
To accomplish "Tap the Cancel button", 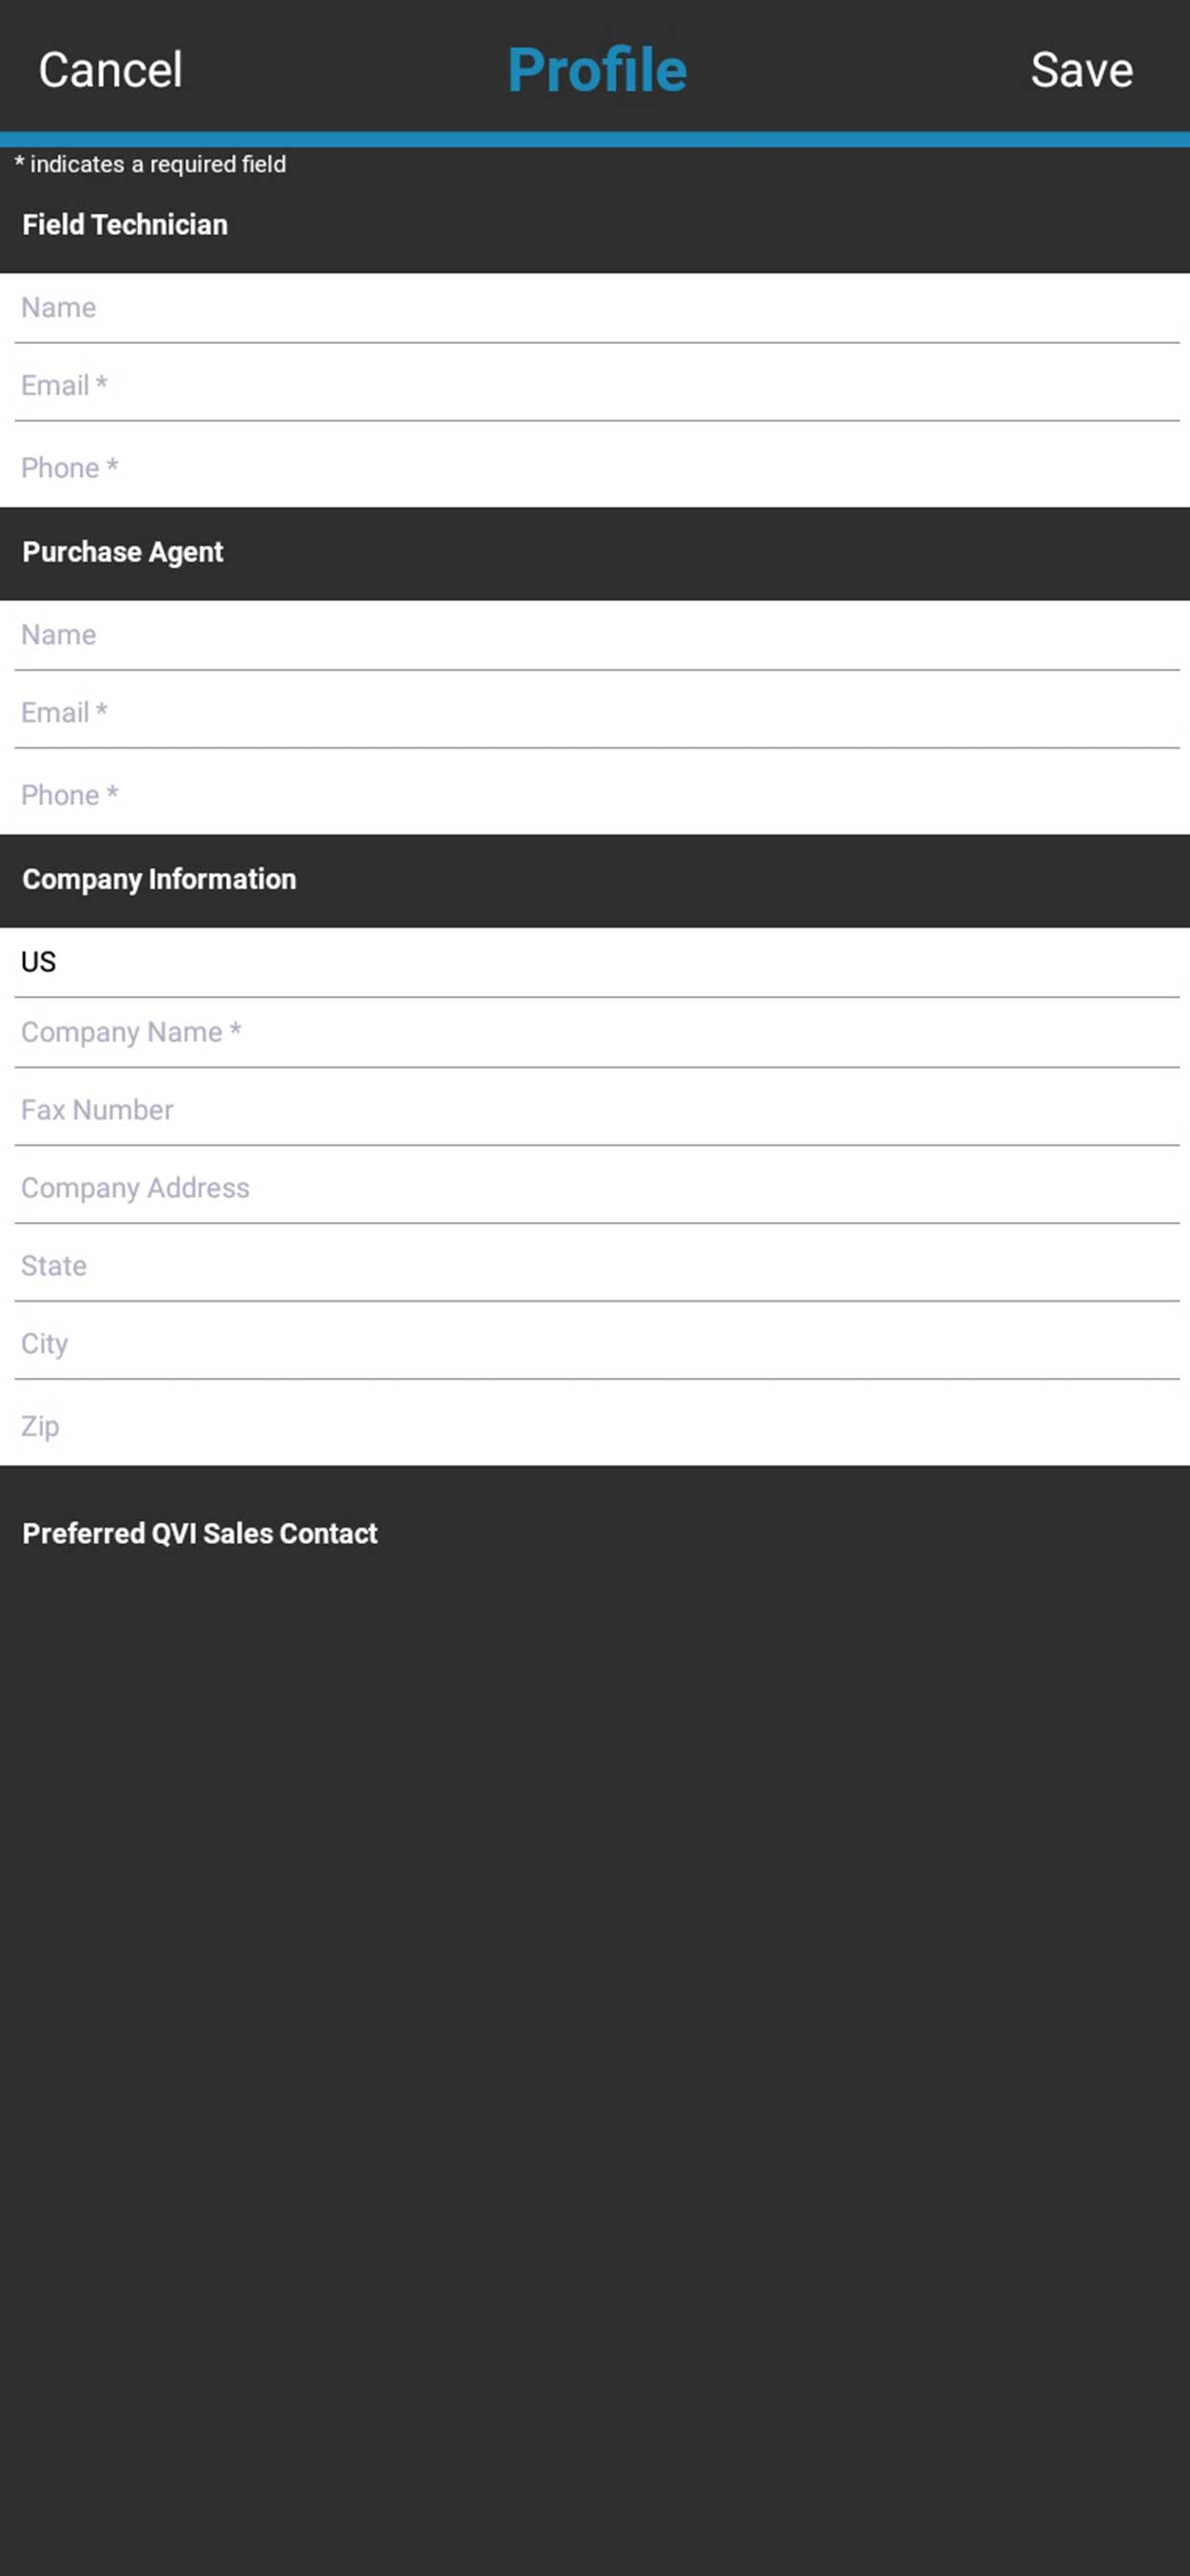I will coord(110,70).
